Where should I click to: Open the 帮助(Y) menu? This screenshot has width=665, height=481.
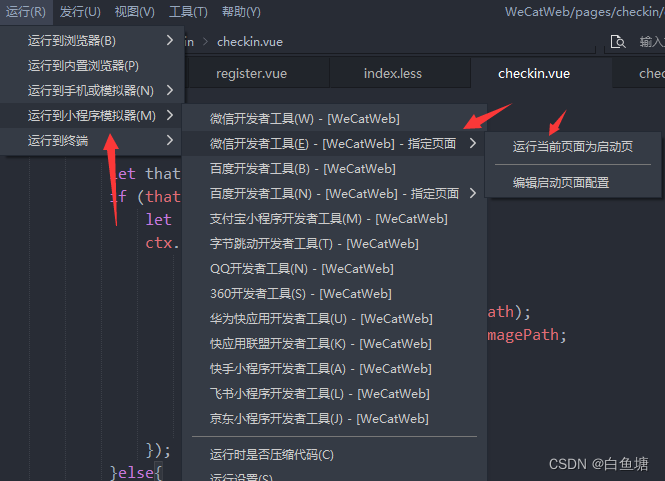click(x=241, y=12)
